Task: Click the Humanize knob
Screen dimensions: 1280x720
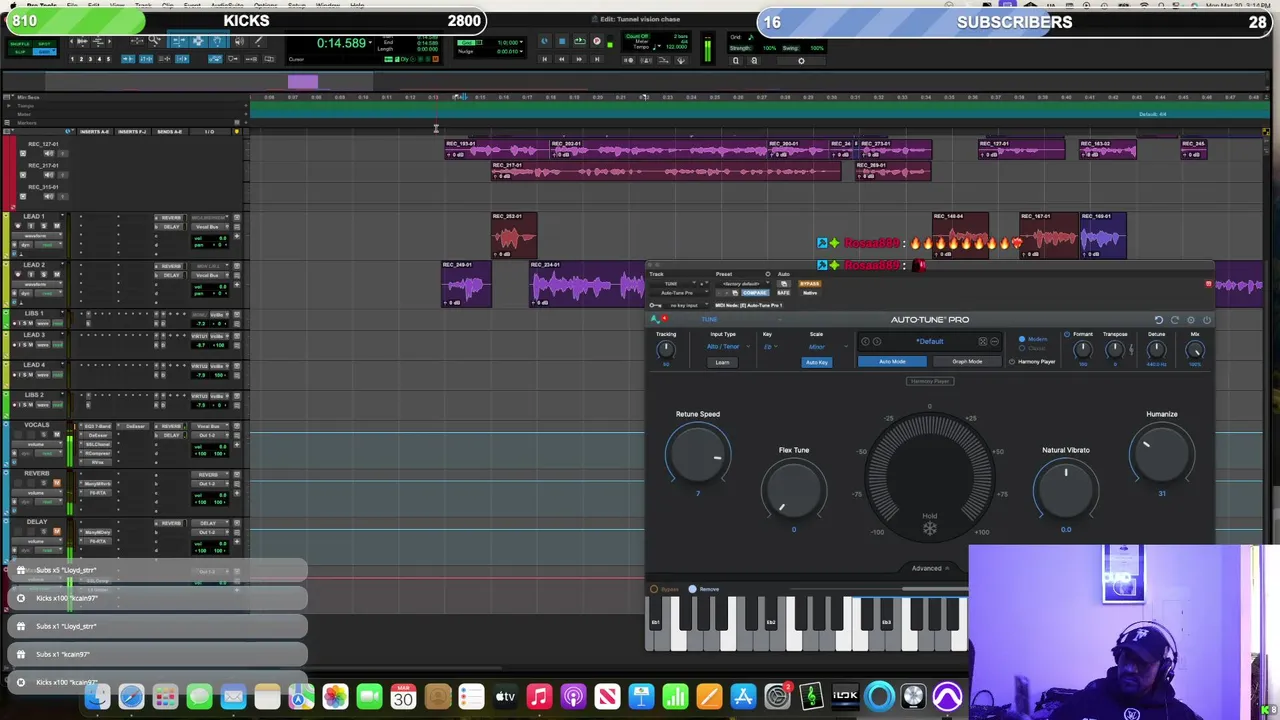Action: click(x=1162, y=455)
